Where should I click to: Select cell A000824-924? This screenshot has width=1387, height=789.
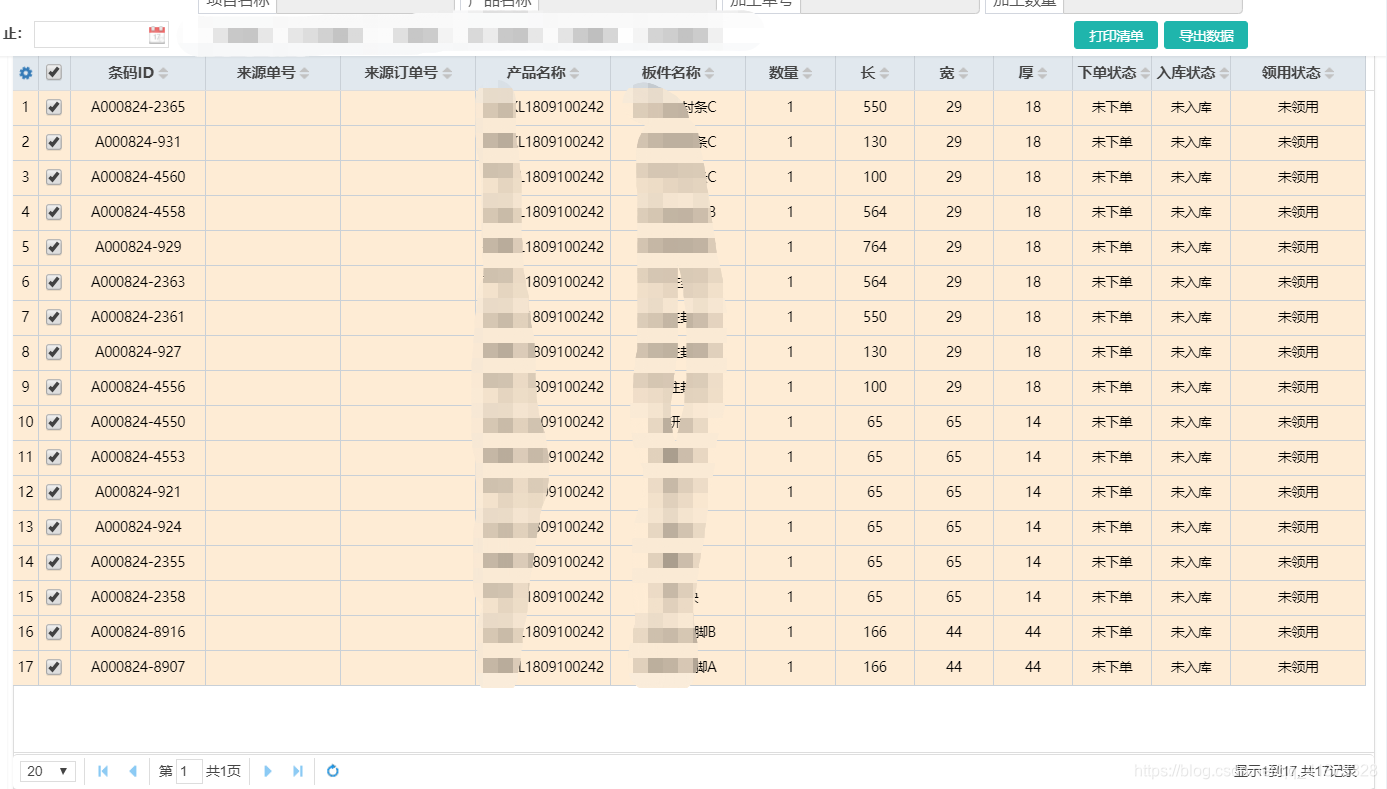(138, 527)
